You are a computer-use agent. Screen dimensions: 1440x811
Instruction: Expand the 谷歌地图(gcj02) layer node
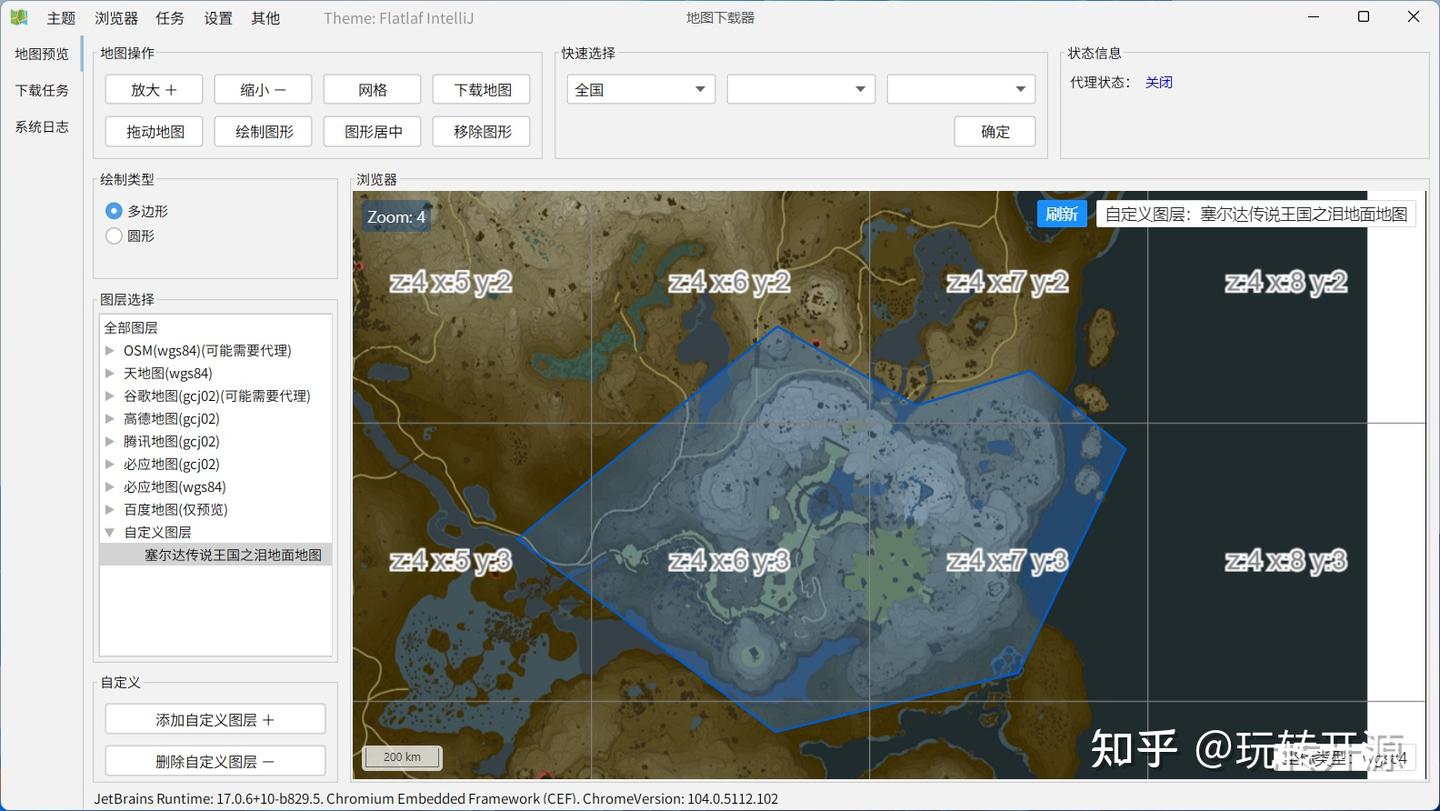point(109,396)
